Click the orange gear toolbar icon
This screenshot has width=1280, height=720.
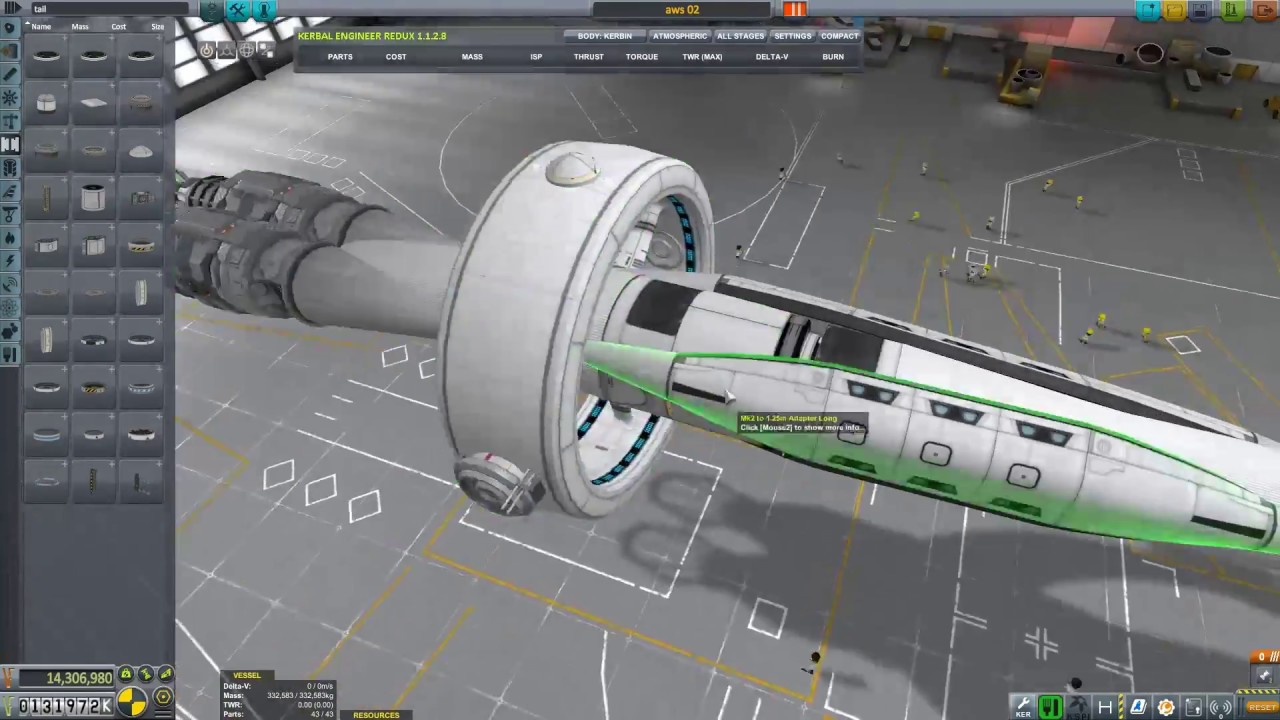1166,707
